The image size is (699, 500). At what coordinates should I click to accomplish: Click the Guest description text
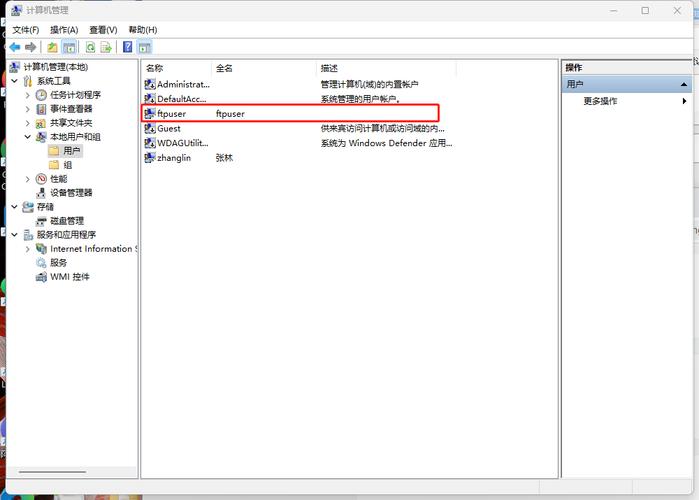[x=382, y=128]
